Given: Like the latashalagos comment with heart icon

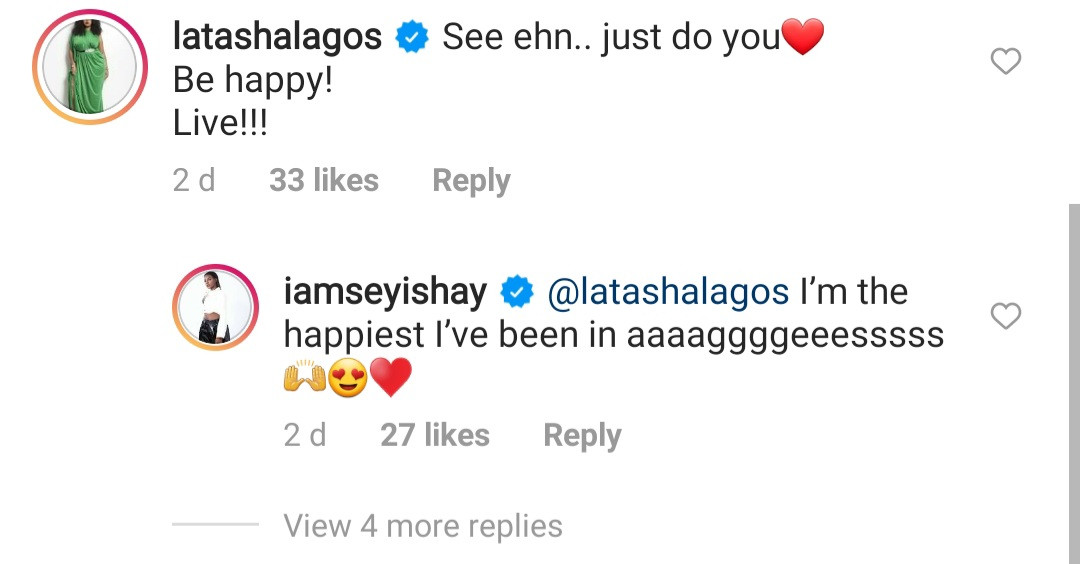Looking at the screenshot, I should coord(1006,61).
